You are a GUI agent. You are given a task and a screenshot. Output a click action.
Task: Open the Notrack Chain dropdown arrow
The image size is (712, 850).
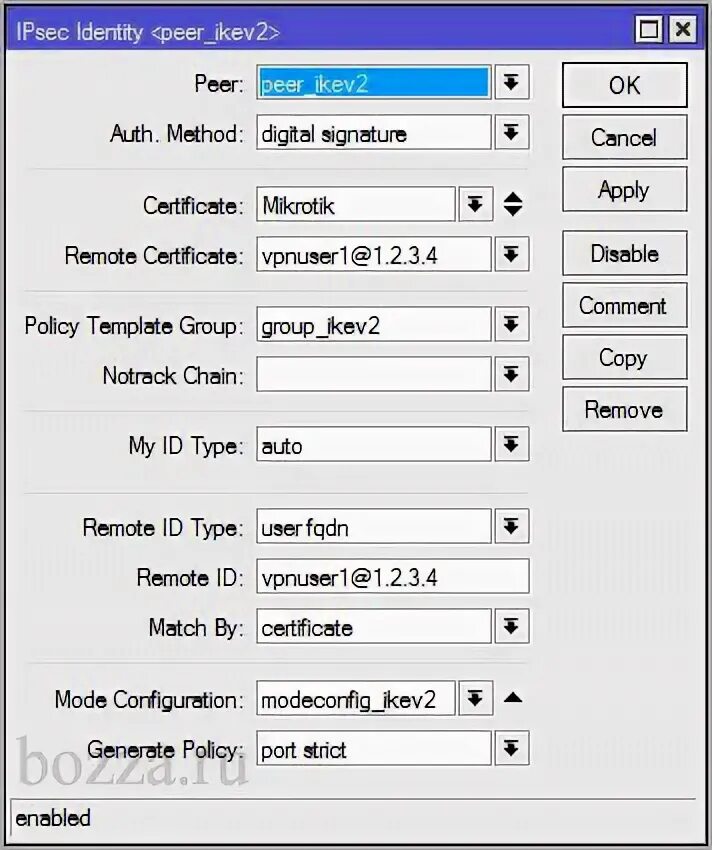511,374
